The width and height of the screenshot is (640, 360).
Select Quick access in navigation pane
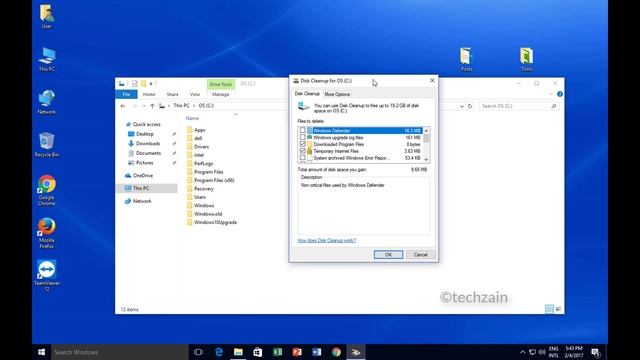147,124
